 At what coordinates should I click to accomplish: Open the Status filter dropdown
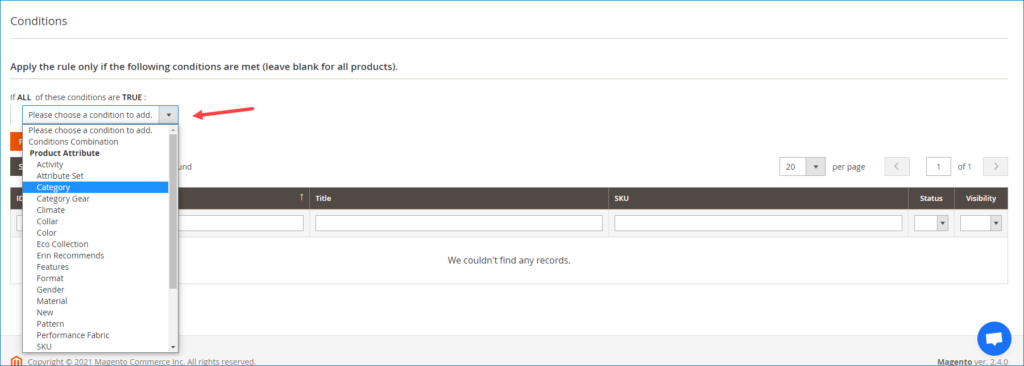931,223
